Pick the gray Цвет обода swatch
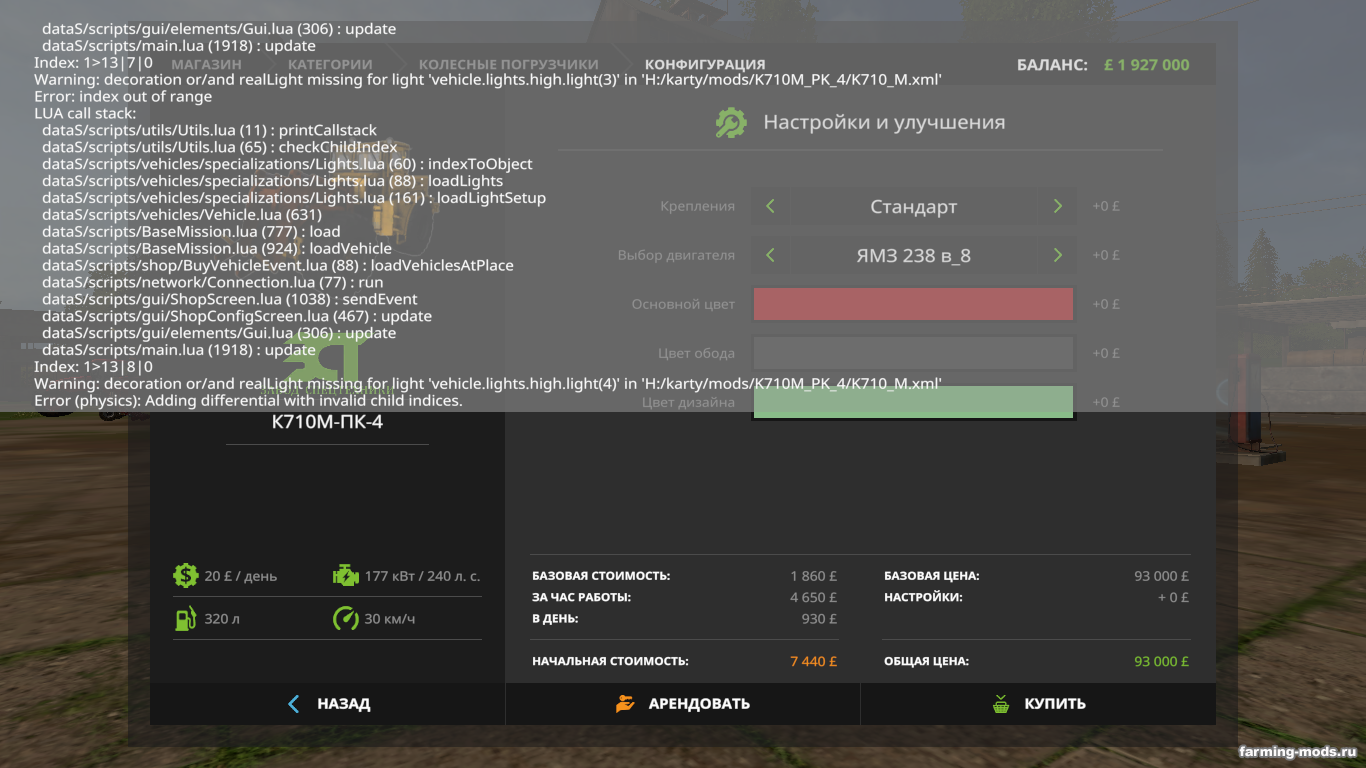1366x768 pixels. (x=913, y=353)
